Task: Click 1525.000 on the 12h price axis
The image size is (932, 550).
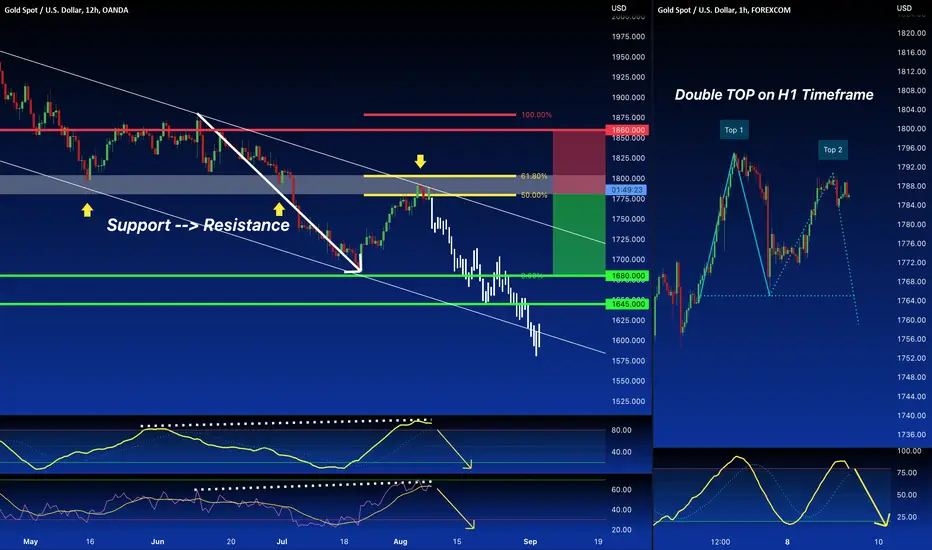Action: [628, 401]
